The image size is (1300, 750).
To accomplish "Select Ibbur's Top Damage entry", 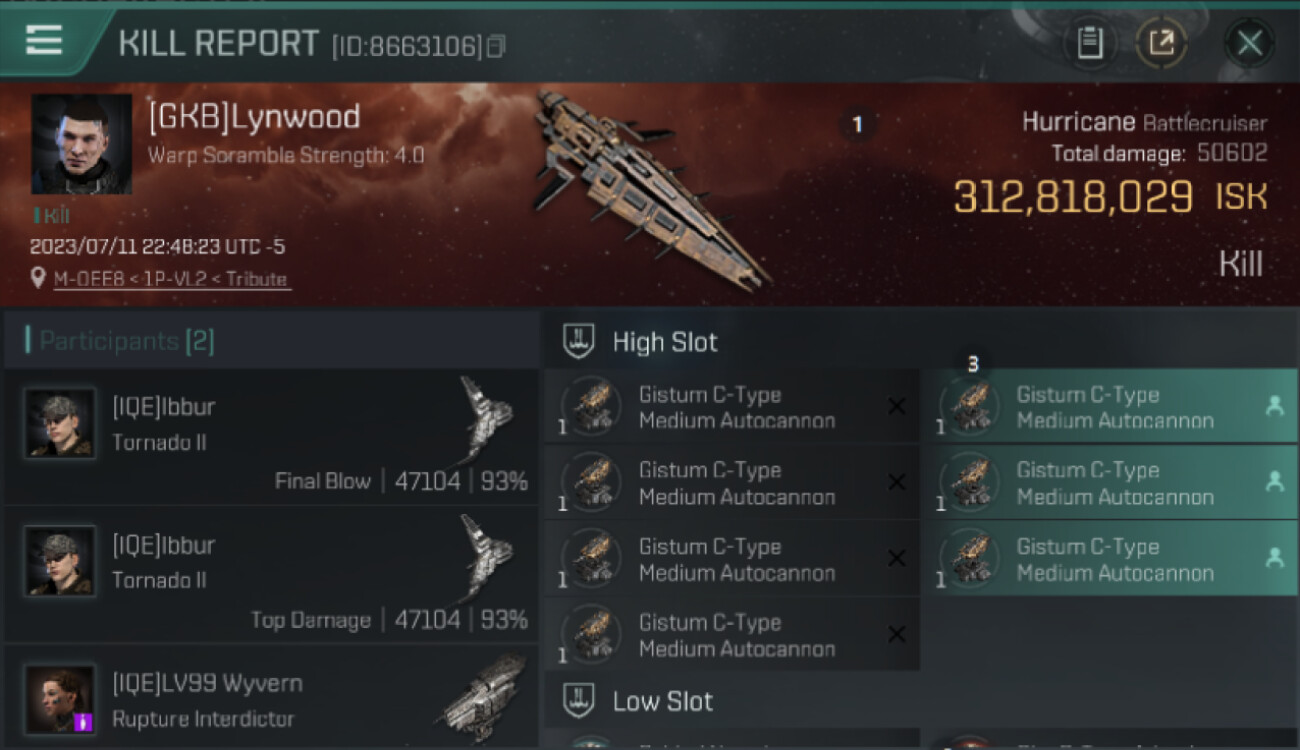I will (x=271, y=575).
